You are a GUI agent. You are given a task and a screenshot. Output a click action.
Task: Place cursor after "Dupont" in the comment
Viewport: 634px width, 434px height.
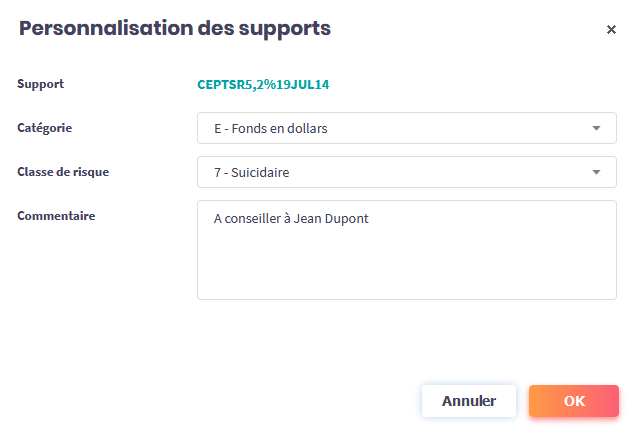pyautogui.click(x=370, y=218)
